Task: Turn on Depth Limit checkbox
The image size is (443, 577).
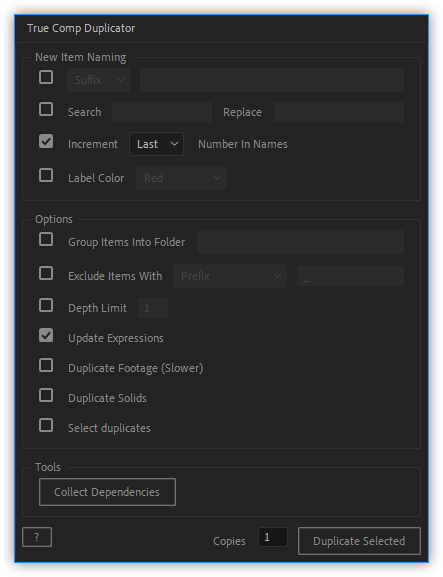Action: point(46,305)
